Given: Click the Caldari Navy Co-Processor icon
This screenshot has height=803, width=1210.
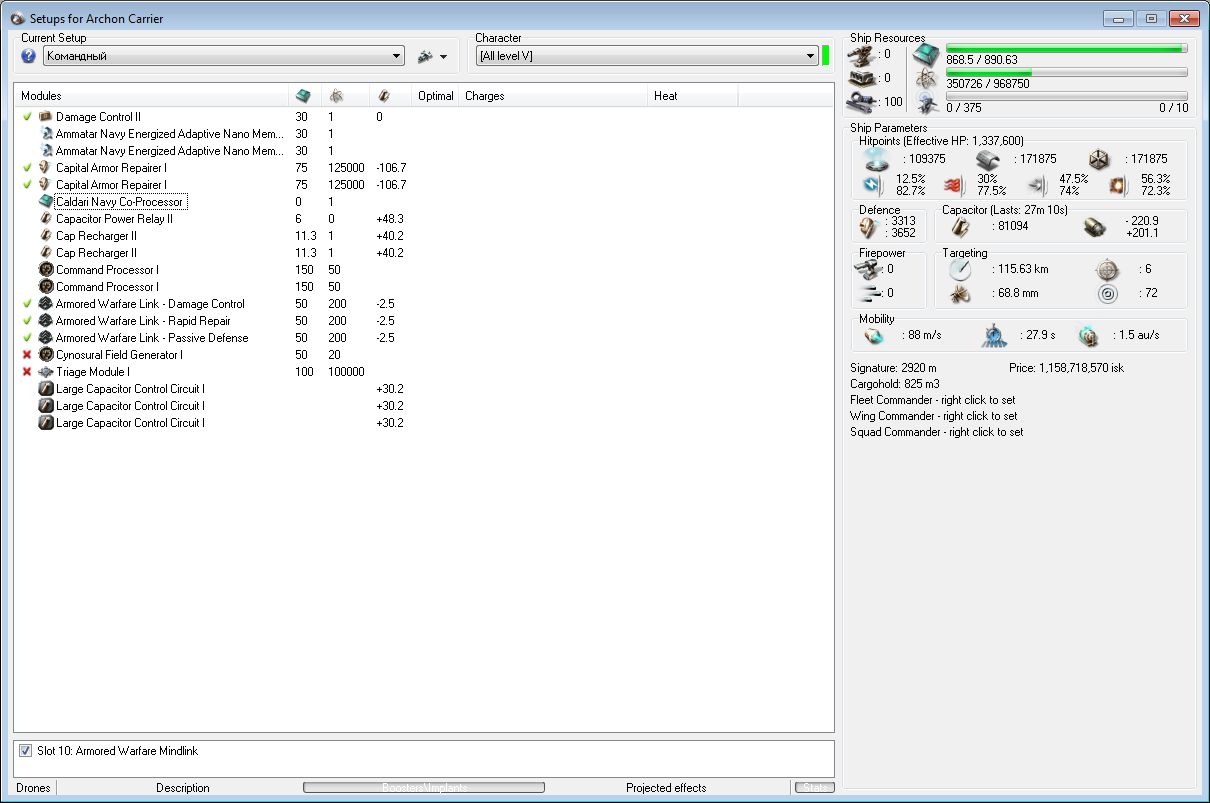Looking at the screenshot, I should [x=45, y=202].
